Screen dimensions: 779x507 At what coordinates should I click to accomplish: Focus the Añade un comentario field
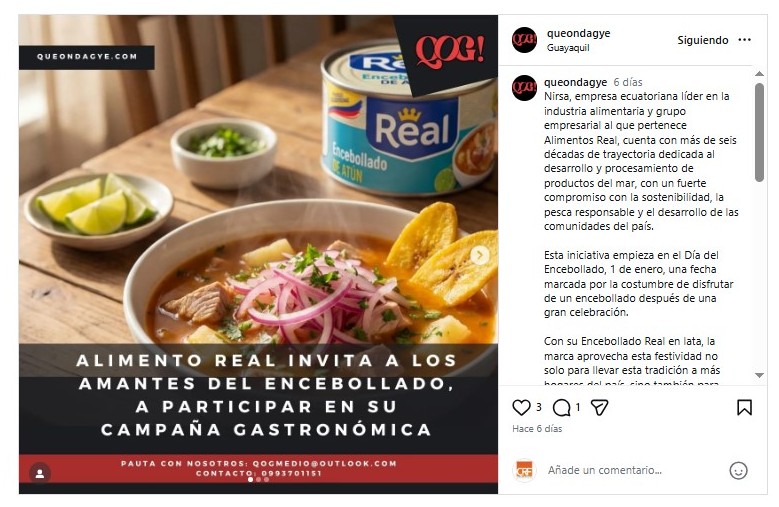631,470
